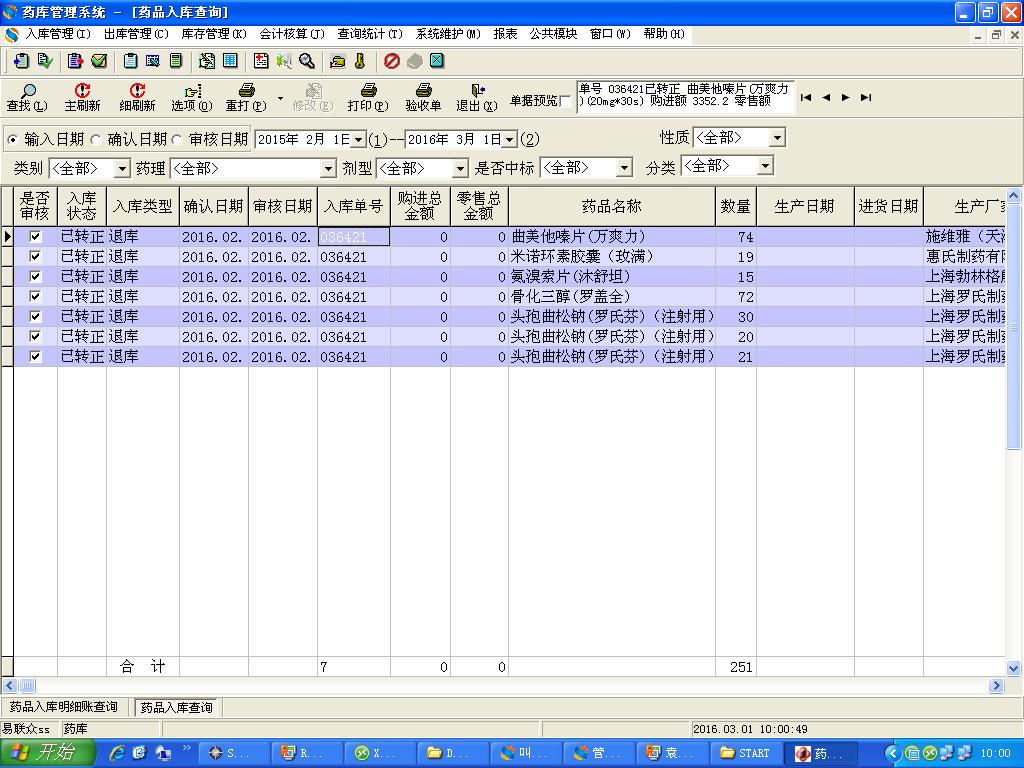Toggle audit checkbox for row with quantity 30

(35, 316)
